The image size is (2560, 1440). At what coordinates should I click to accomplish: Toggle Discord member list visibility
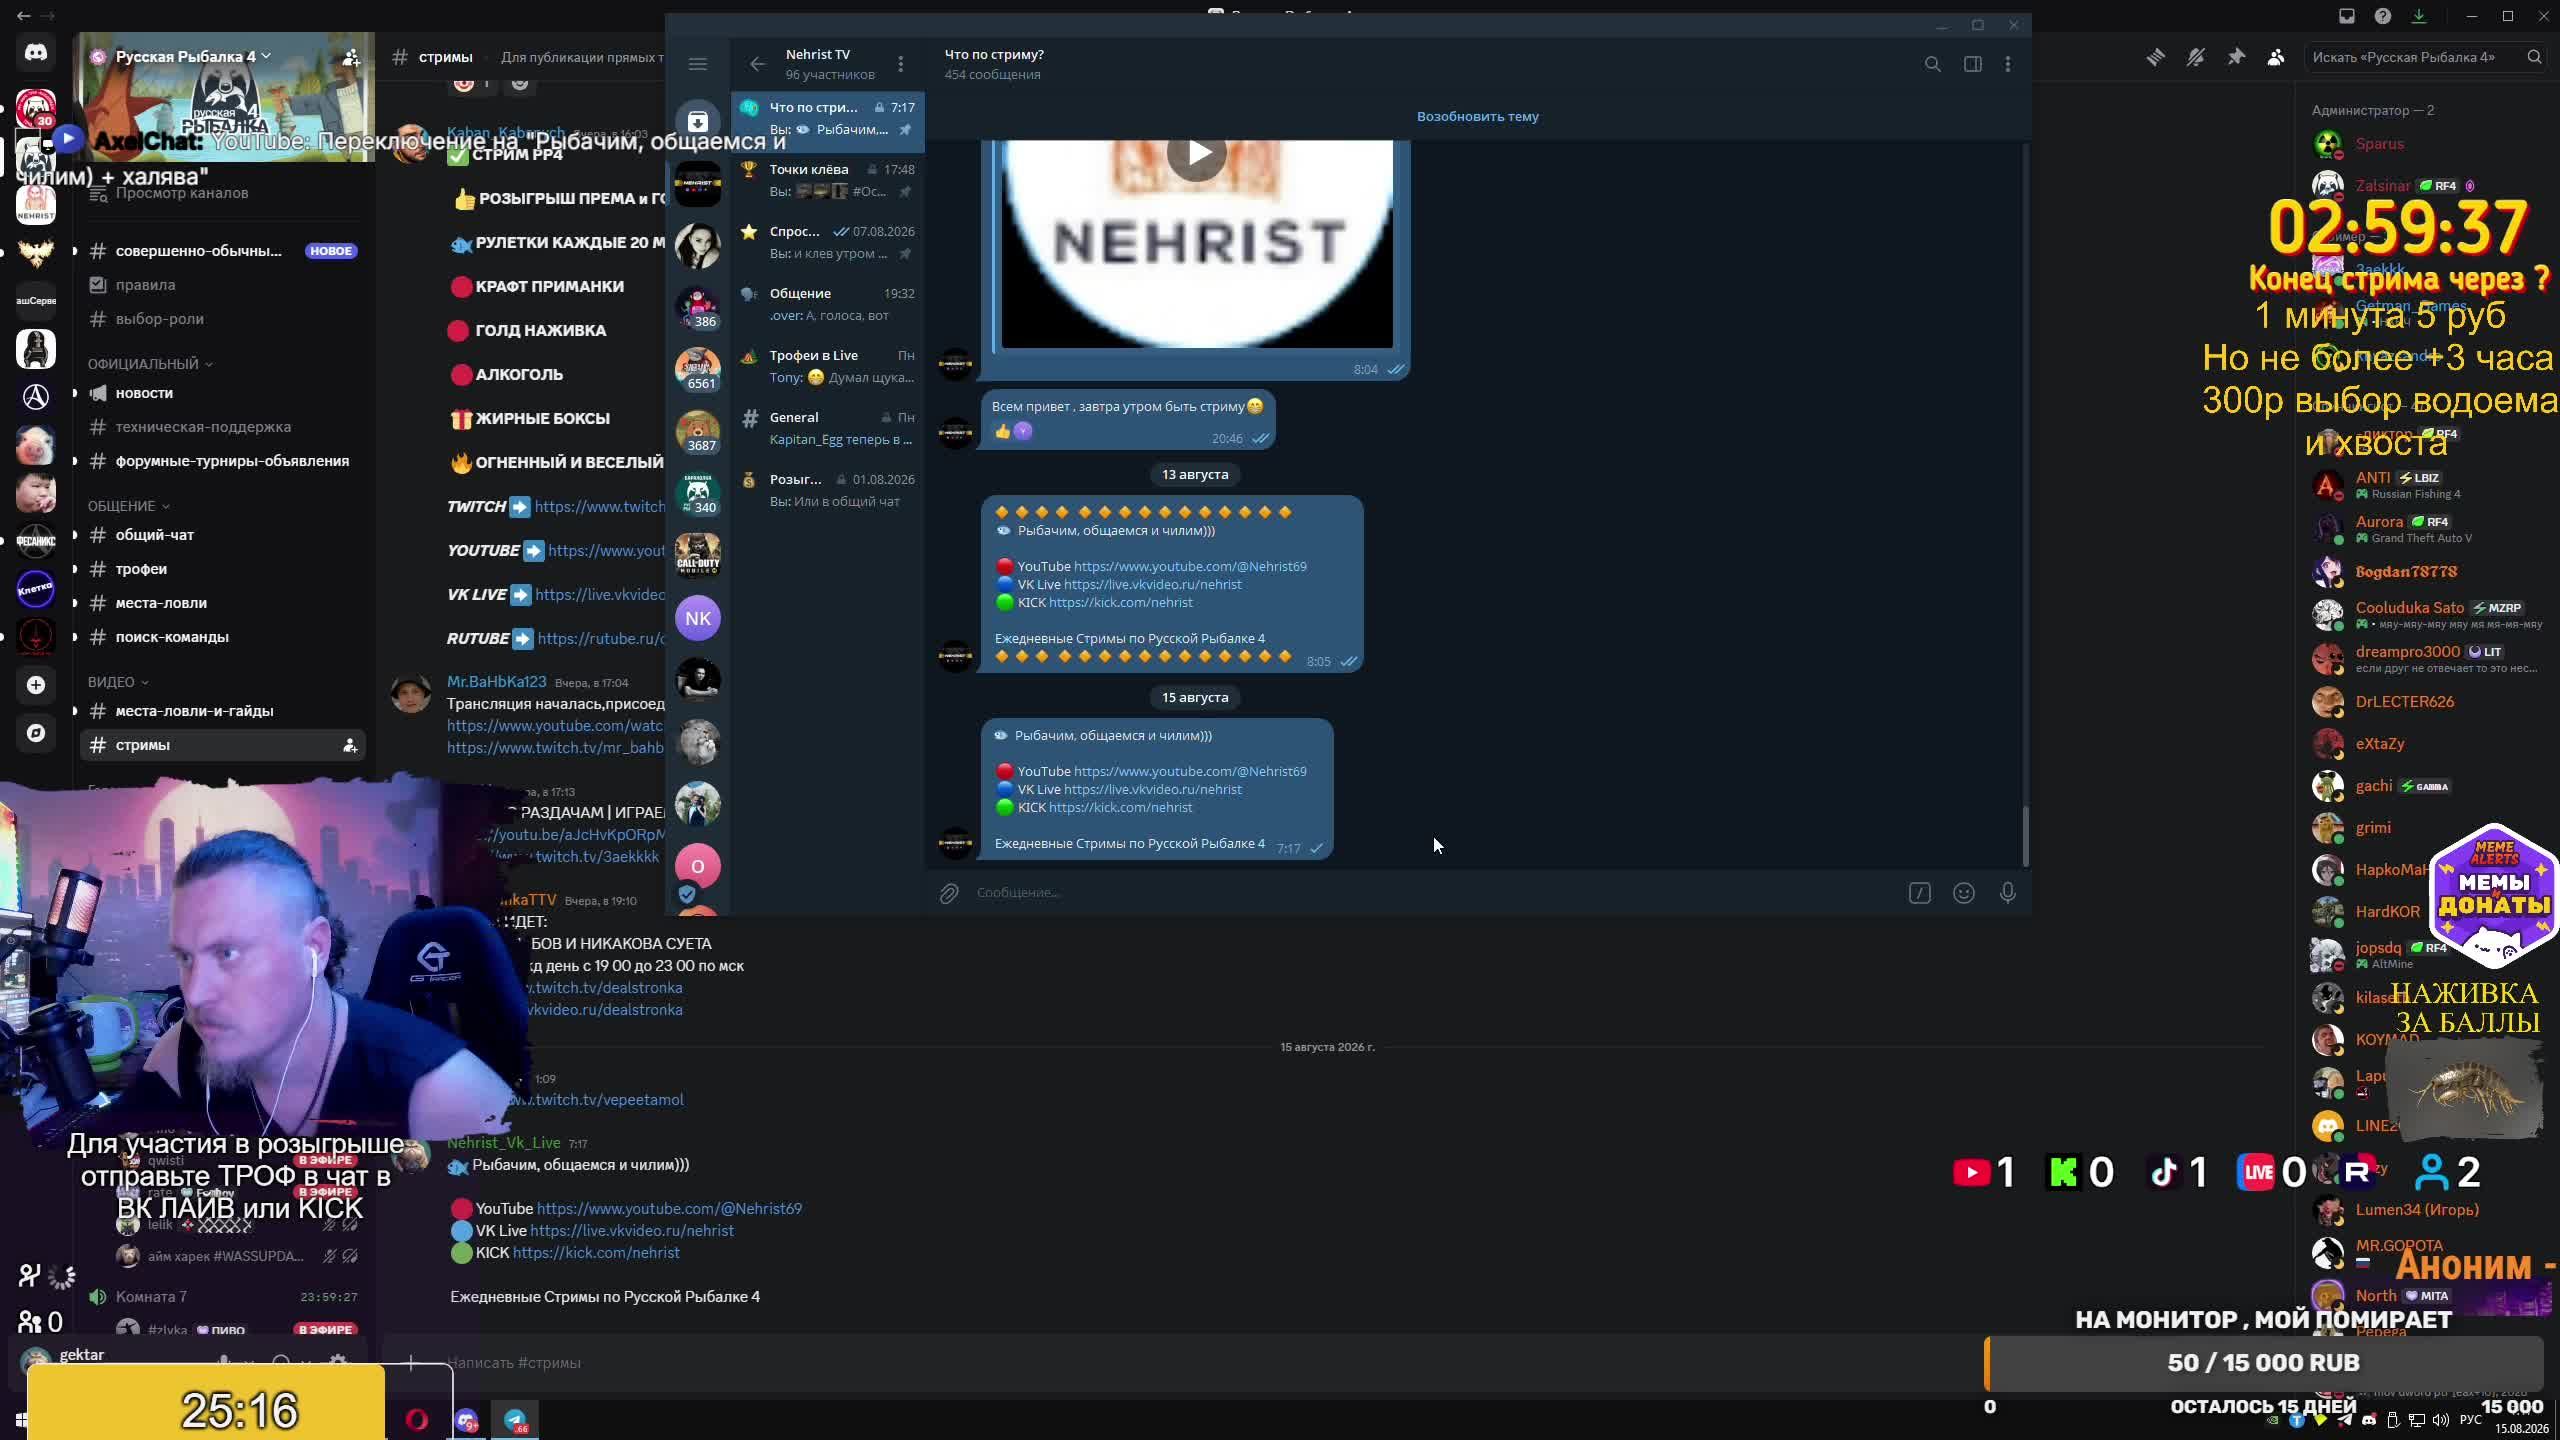tap(2276, 57)
